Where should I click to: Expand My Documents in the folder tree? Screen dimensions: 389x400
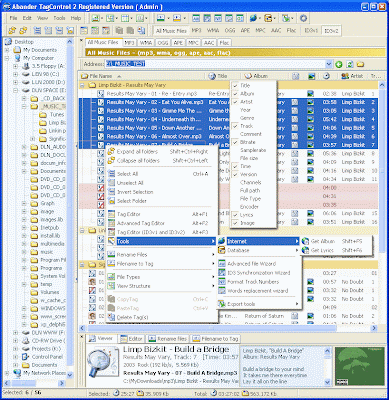click(7, 50)
